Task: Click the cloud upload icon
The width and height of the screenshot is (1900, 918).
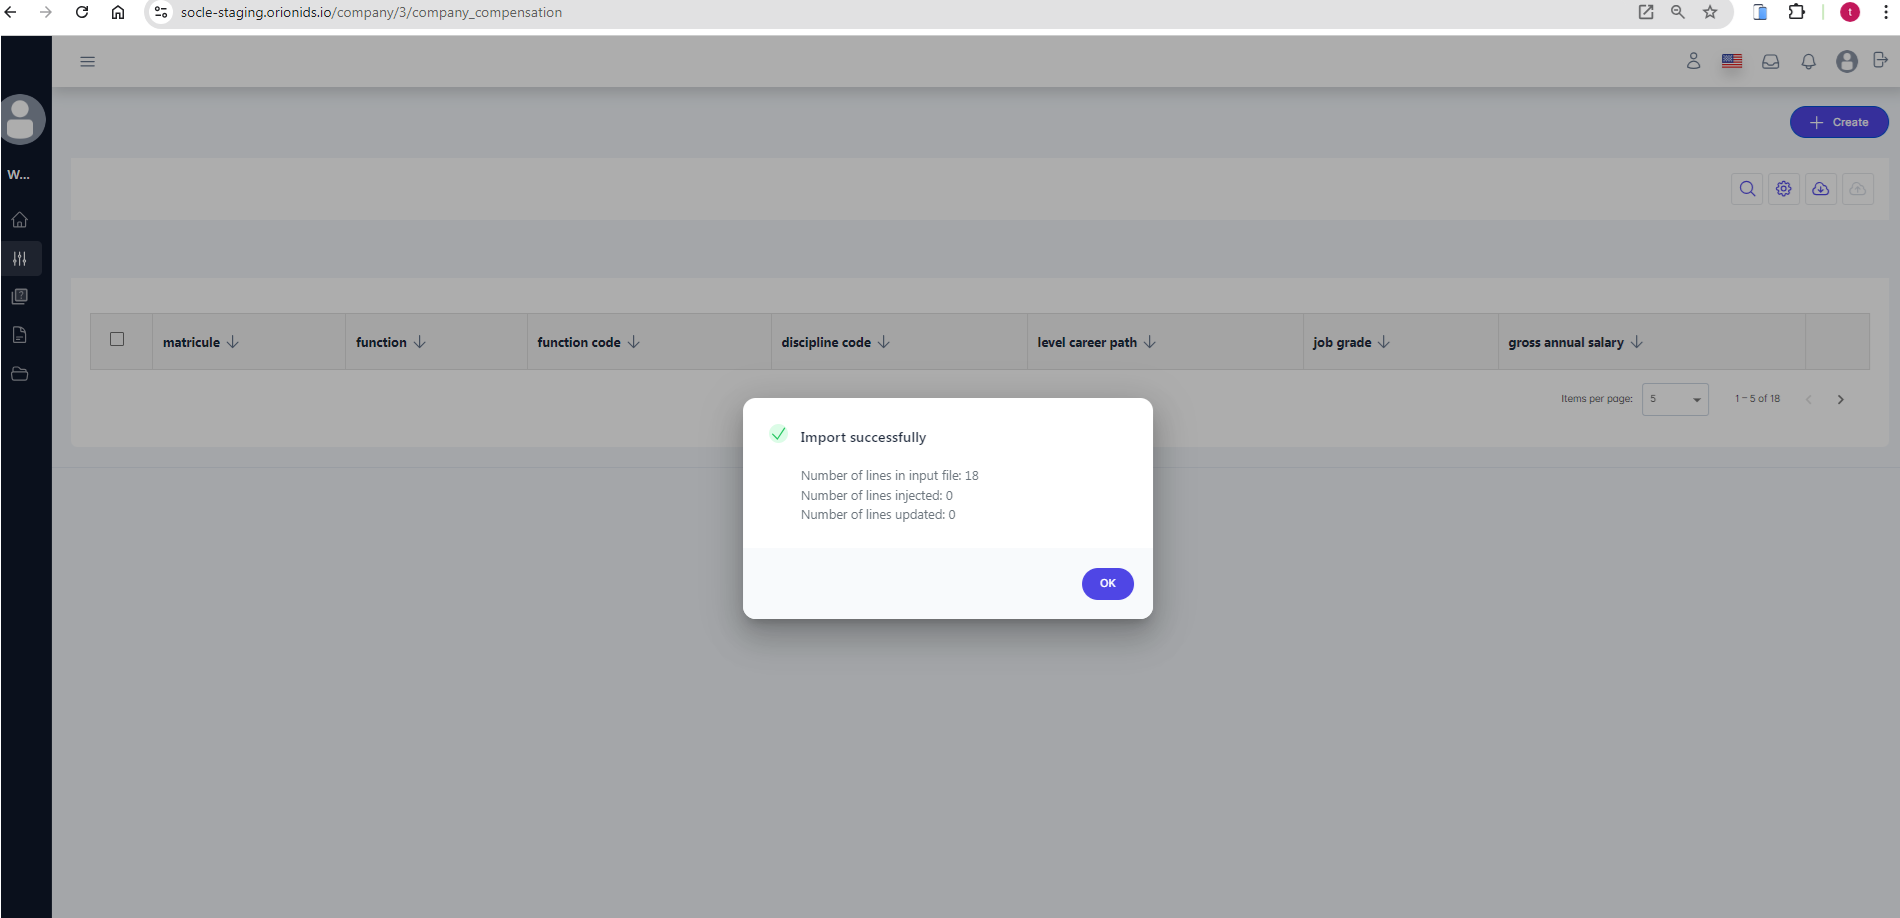Action: 1857,189
